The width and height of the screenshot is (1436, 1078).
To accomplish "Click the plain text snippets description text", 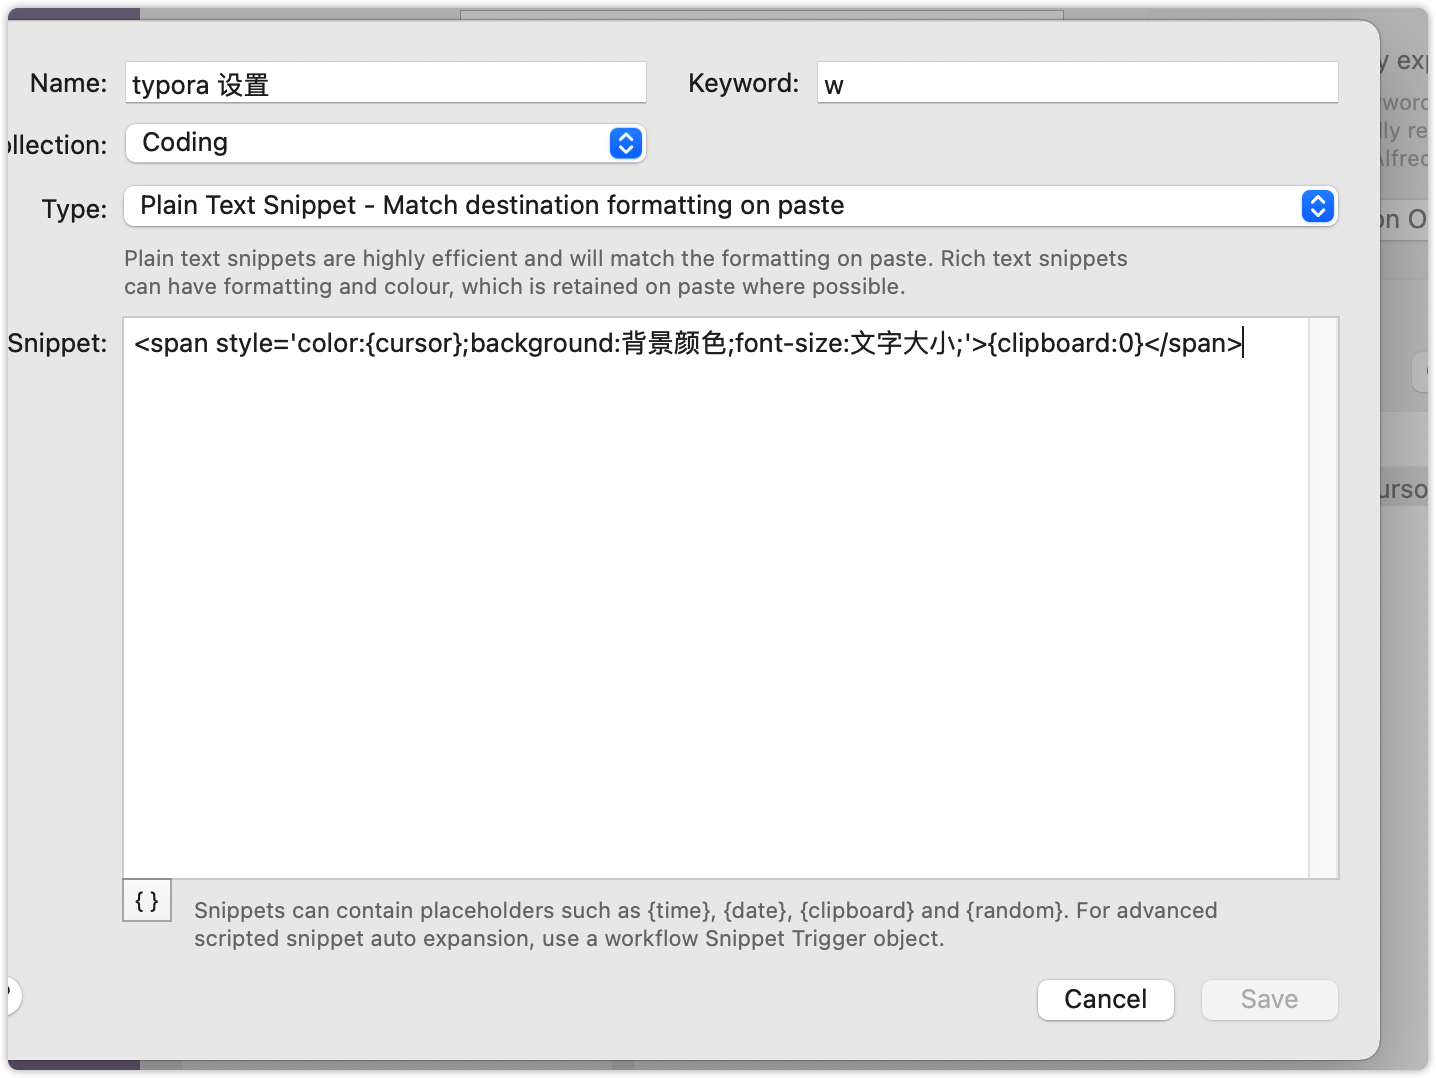I will click(x=625, y=272).
